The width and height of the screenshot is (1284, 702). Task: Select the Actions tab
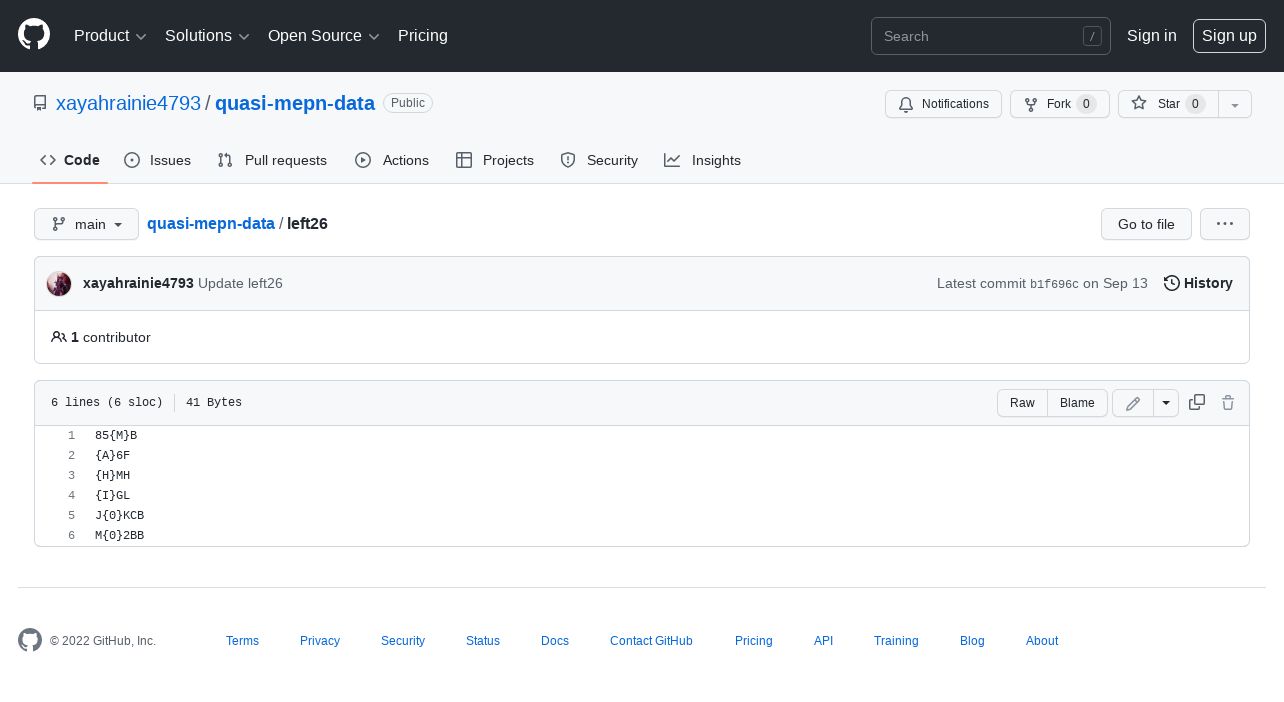(392, 160)
